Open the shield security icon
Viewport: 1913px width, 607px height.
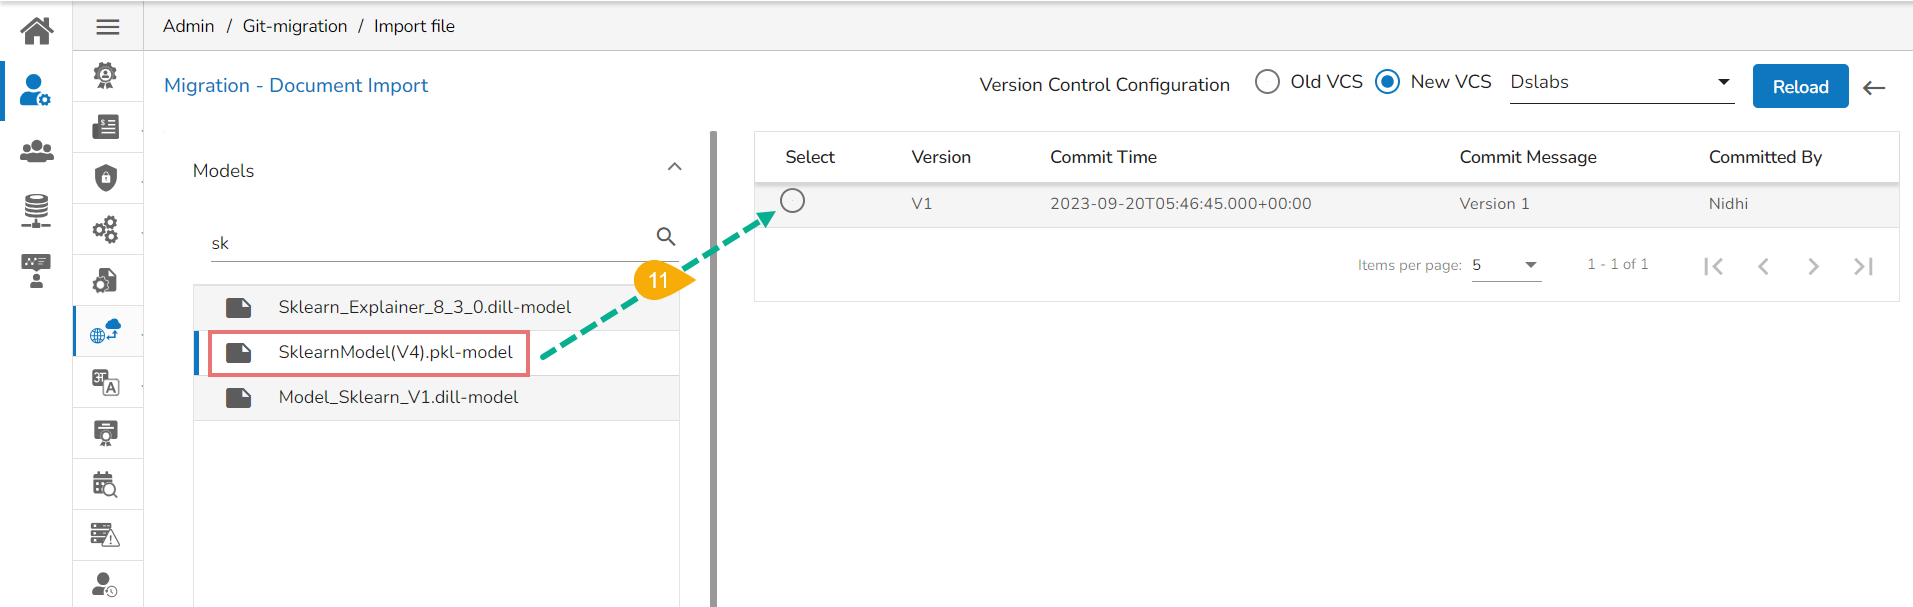tap(106, 178)
